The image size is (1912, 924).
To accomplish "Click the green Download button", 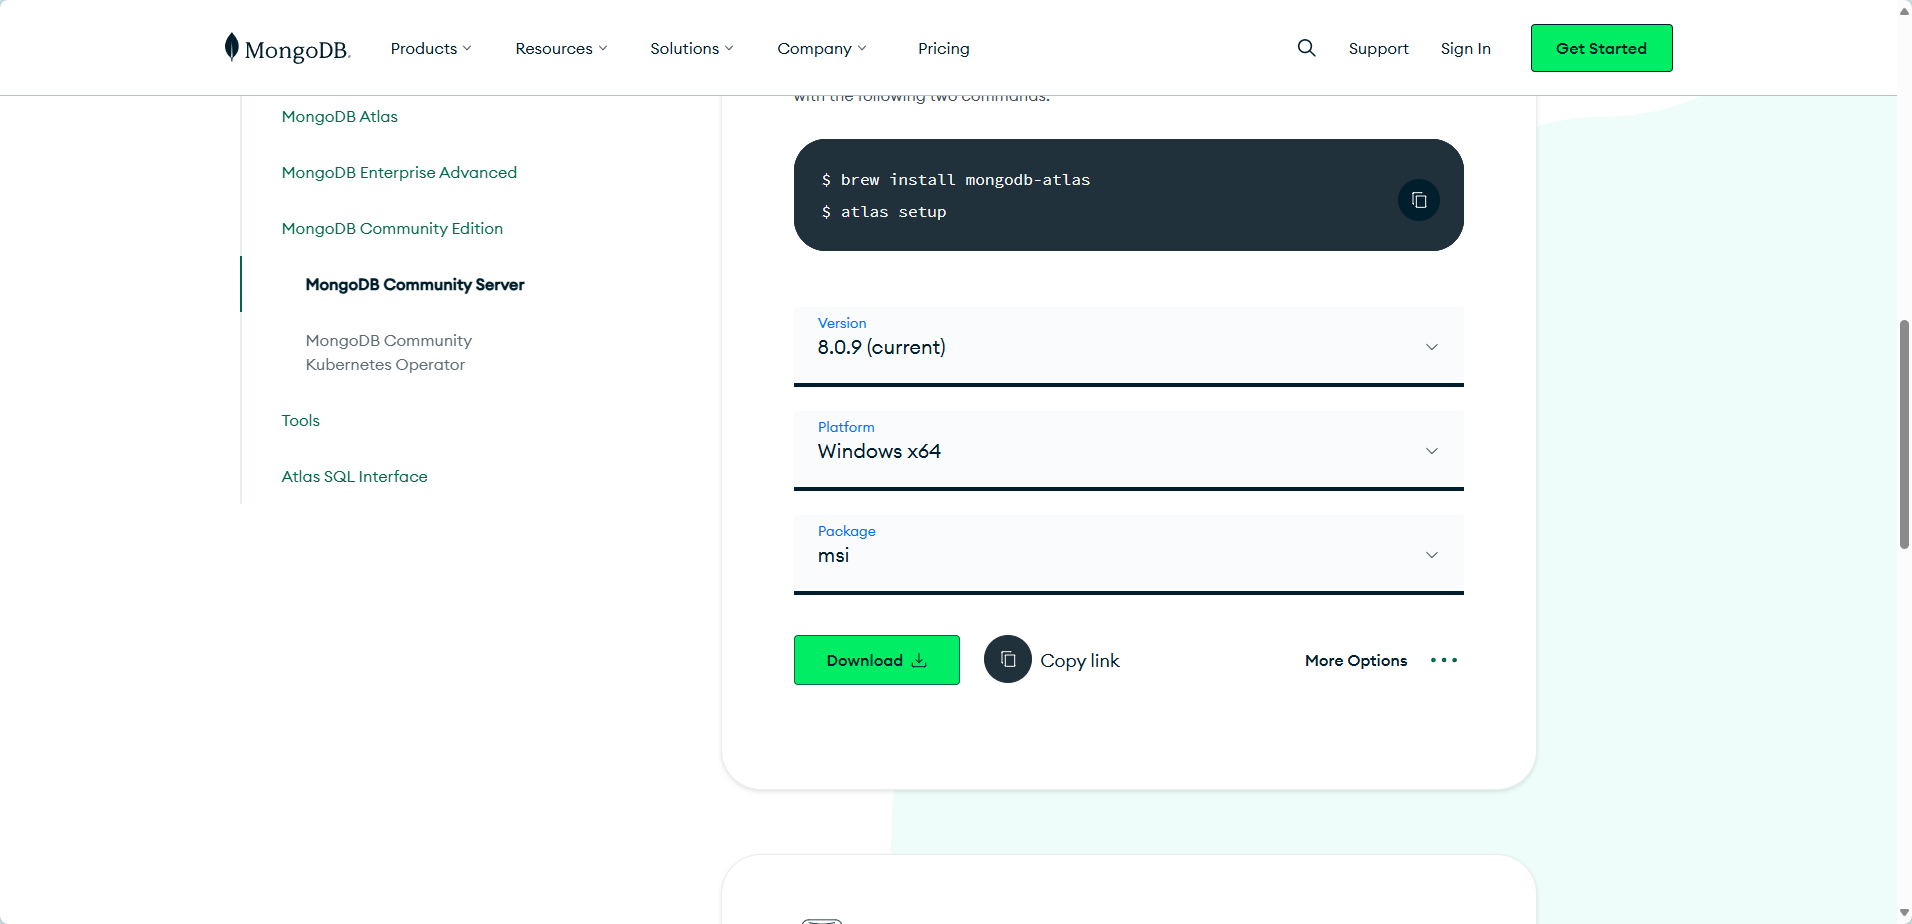I will point(876,660).
